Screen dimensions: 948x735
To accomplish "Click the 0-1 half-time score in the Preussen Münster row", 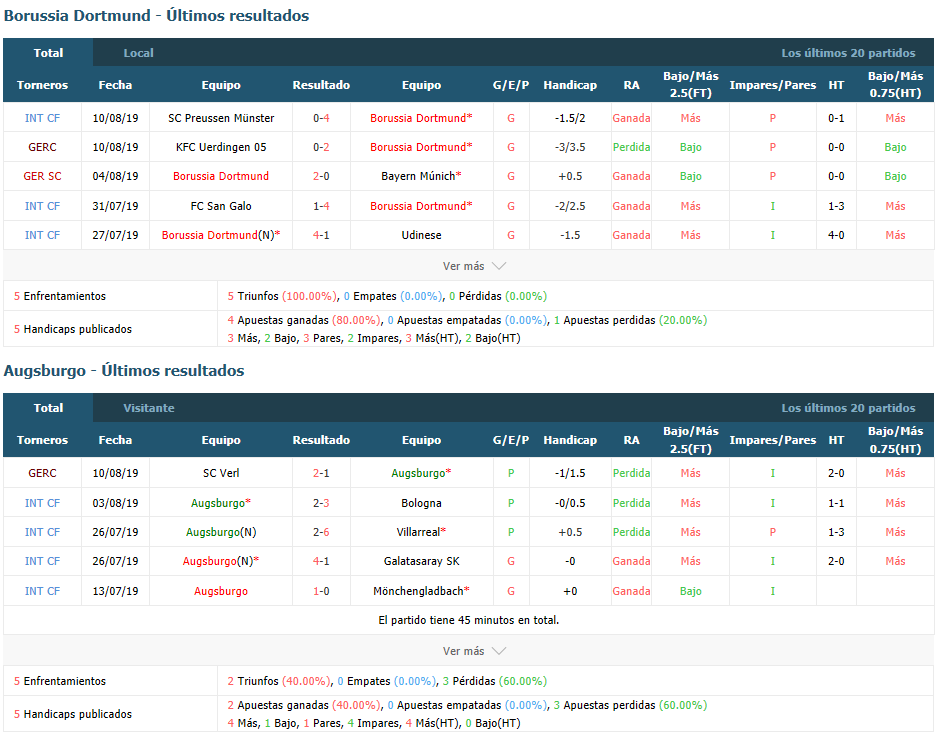I will 836,118.
